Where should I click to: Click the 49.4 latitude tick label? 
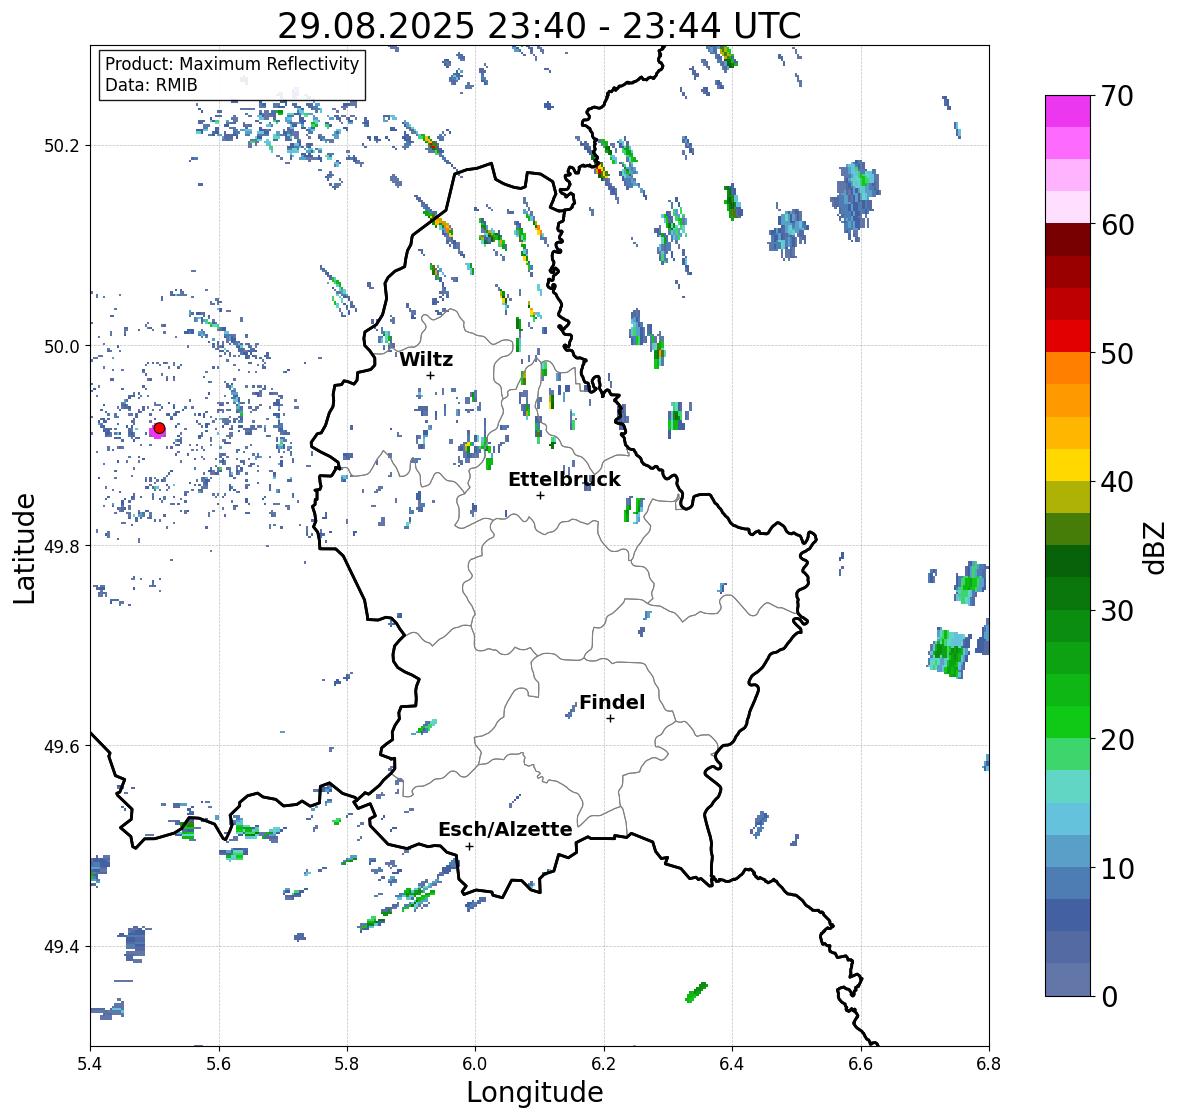pyautogui.click(x=62, y=947)
